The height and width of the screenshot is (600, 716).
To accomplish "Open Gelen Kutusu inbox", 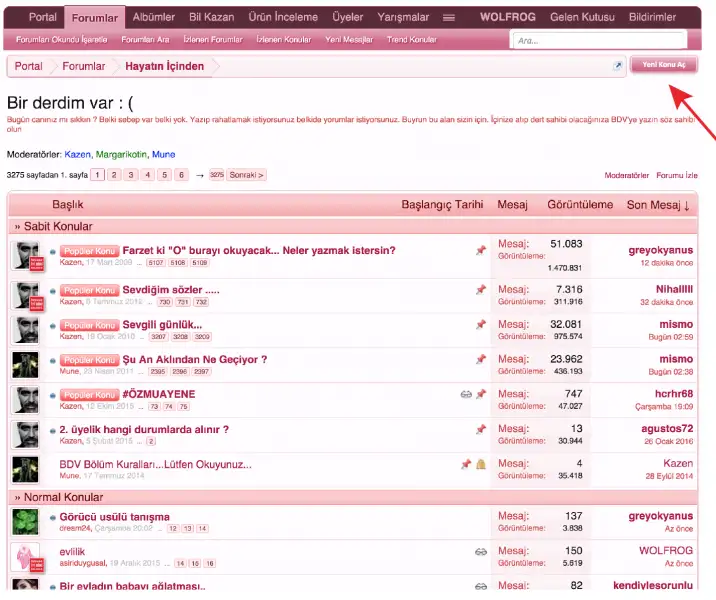I will pyautogui.click(x=582, y=17).
